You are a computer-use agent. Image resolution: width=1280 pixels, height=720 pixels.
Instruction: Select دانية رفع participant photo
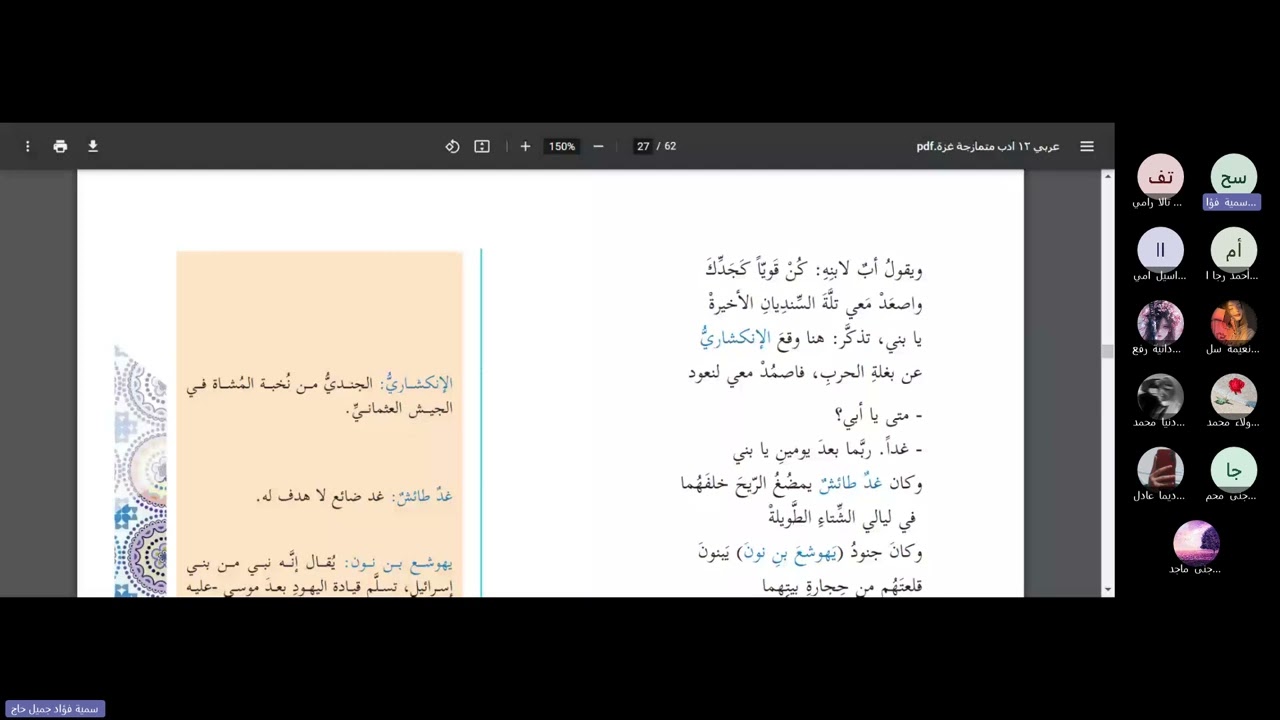(1160, 324)
